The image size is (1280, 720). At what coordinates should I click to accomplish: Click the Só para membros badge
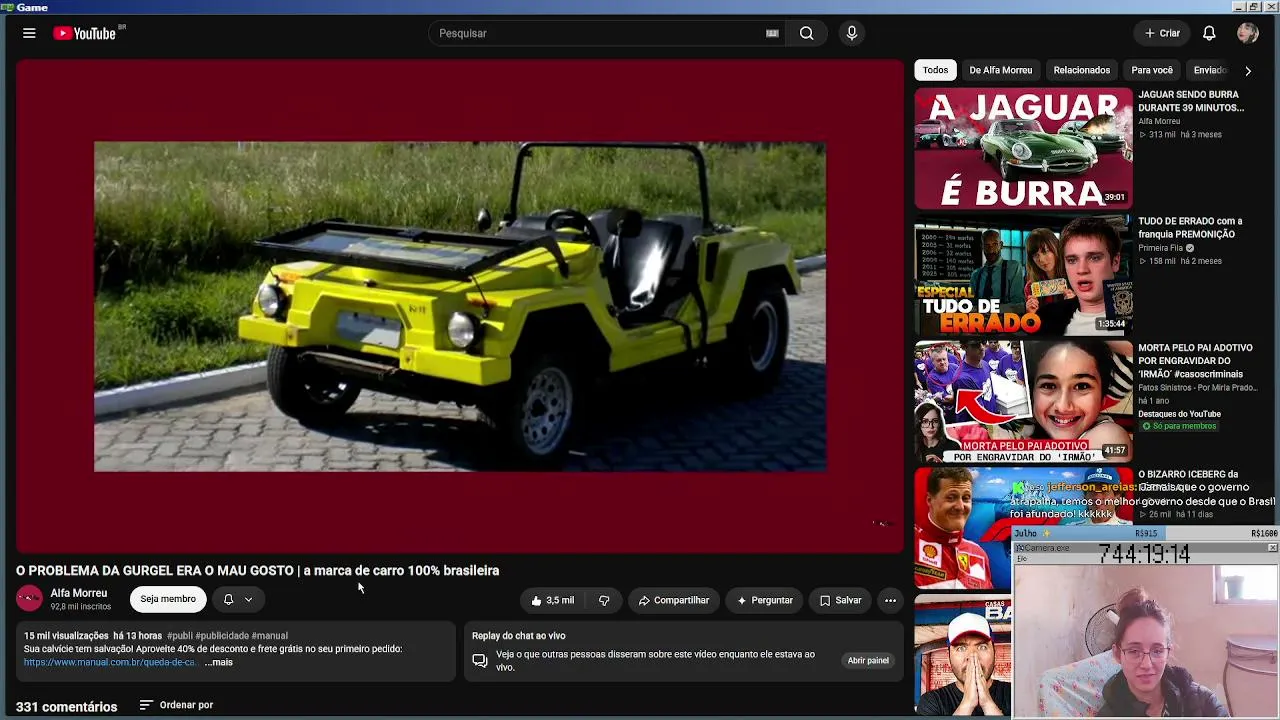[1179, 426]
